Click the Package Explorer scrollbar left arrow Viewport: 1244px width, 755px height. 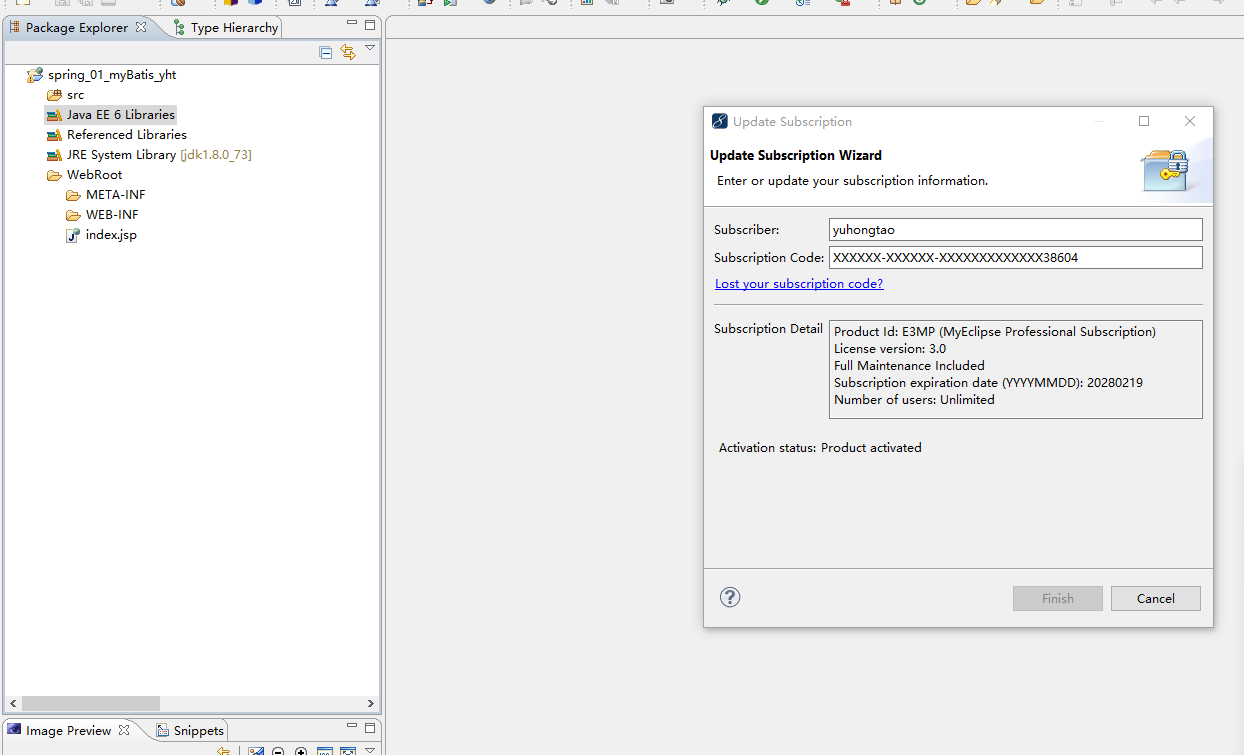pos(11,703)
